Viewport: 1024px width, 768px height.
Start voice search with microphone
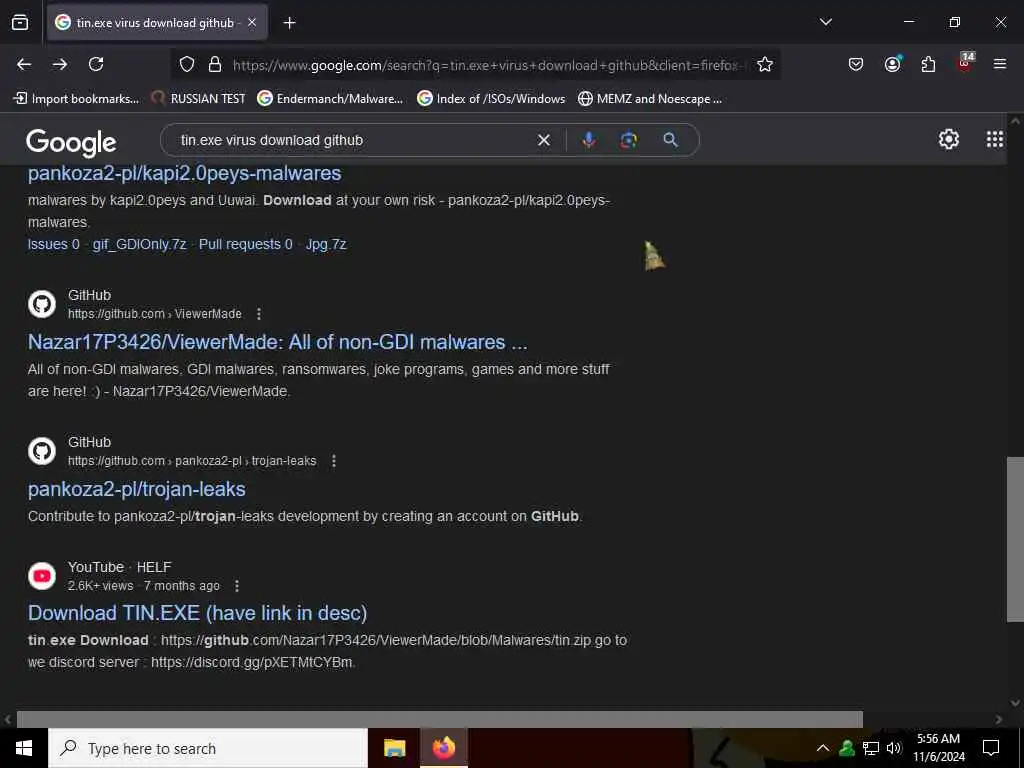(588, 140)
